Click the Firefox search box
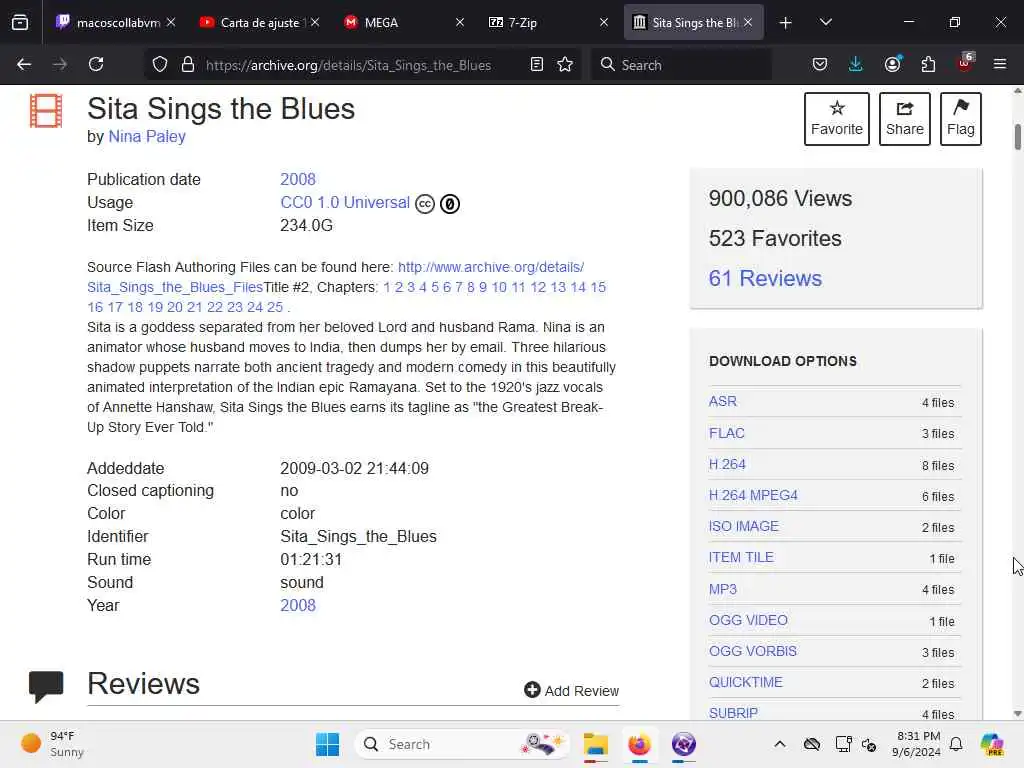Screen dimensions: 1024x768 pyautogui.click(x=681, y=65)
